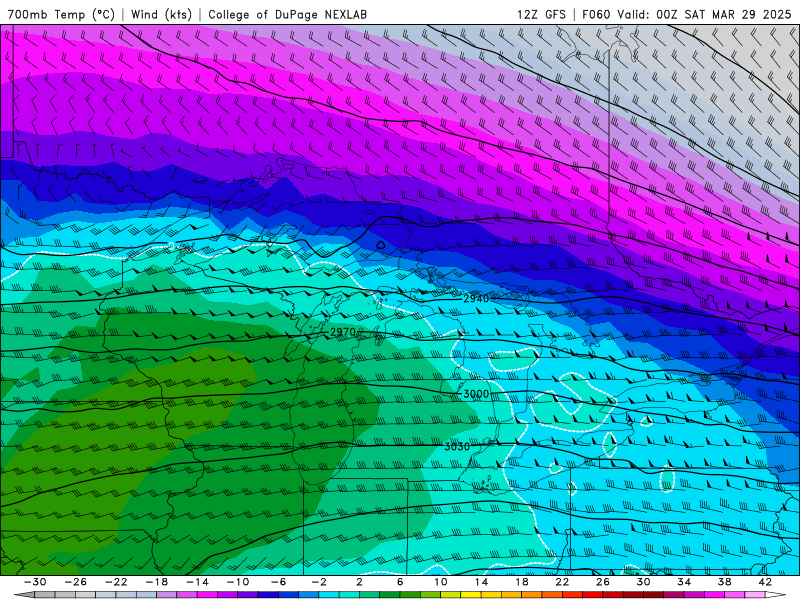The width and height of the screenshot is (800, 600).
Task: Click the -2 colorbar label
Action: pyautogui.click(x=319, y=582)
